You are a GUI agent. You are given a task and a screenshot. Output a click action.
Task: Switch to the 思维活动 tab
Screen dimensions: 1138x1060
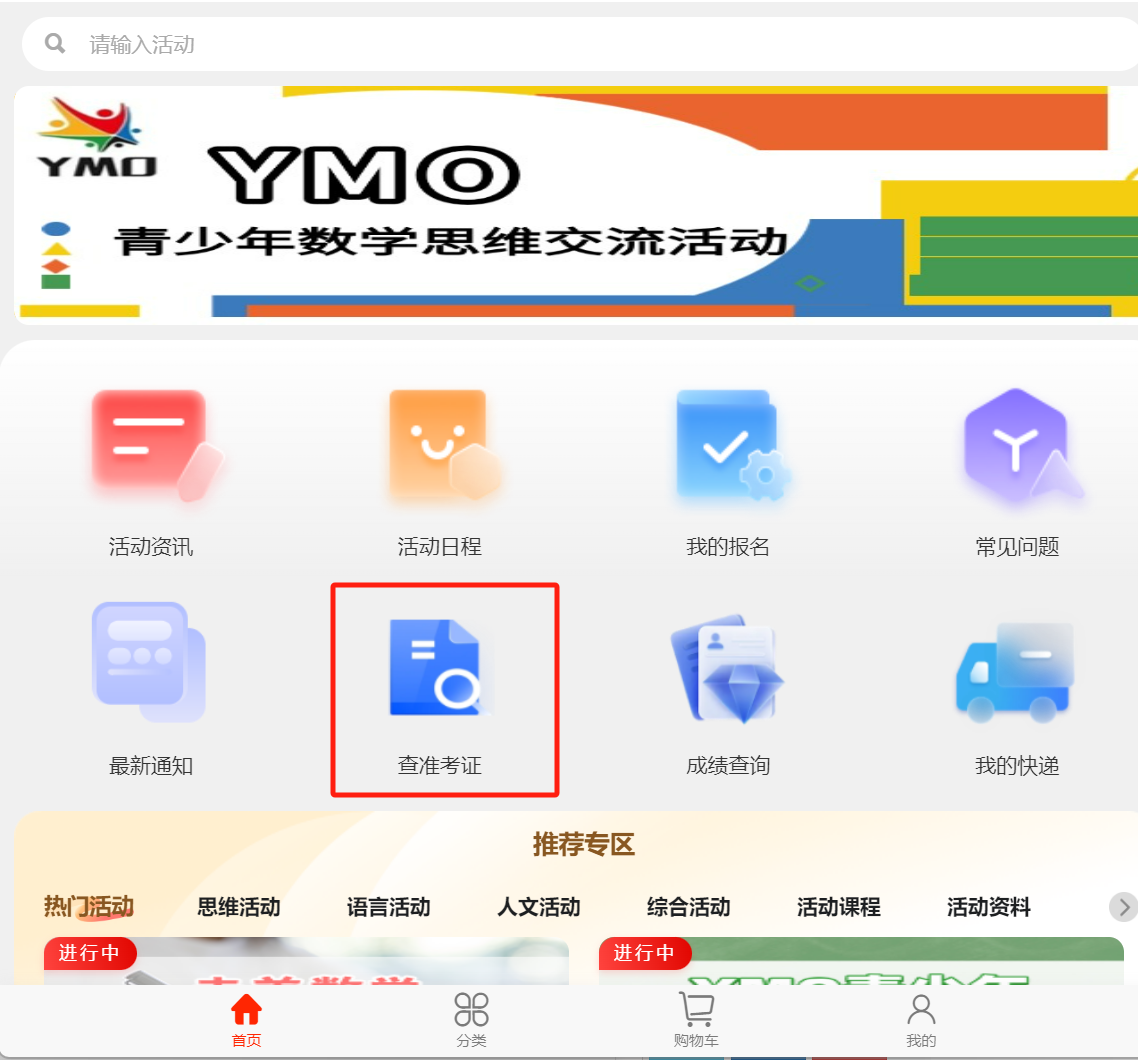click(x=237, y=907)
